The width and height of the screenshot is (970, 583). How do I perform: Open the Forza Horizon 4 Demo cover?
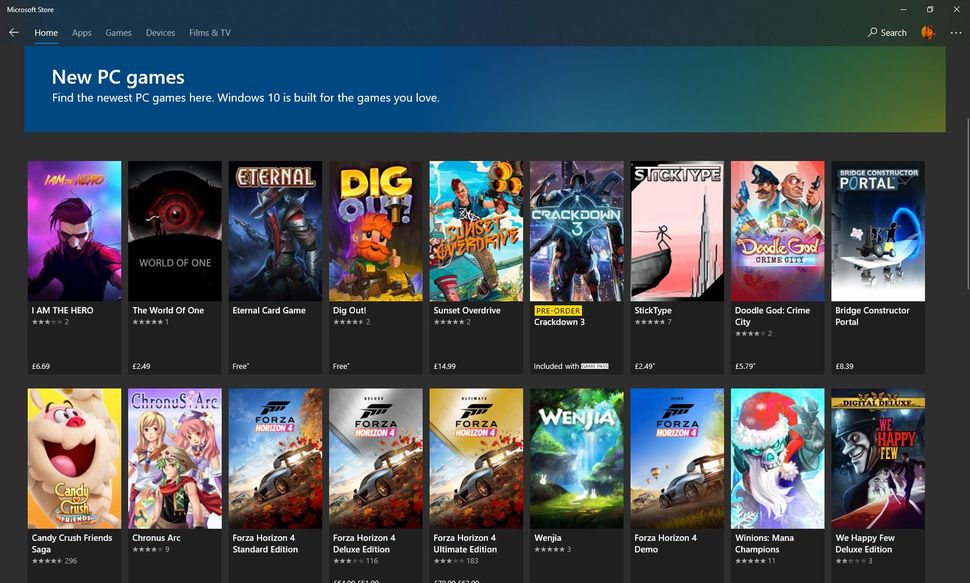tap(677, 459)
